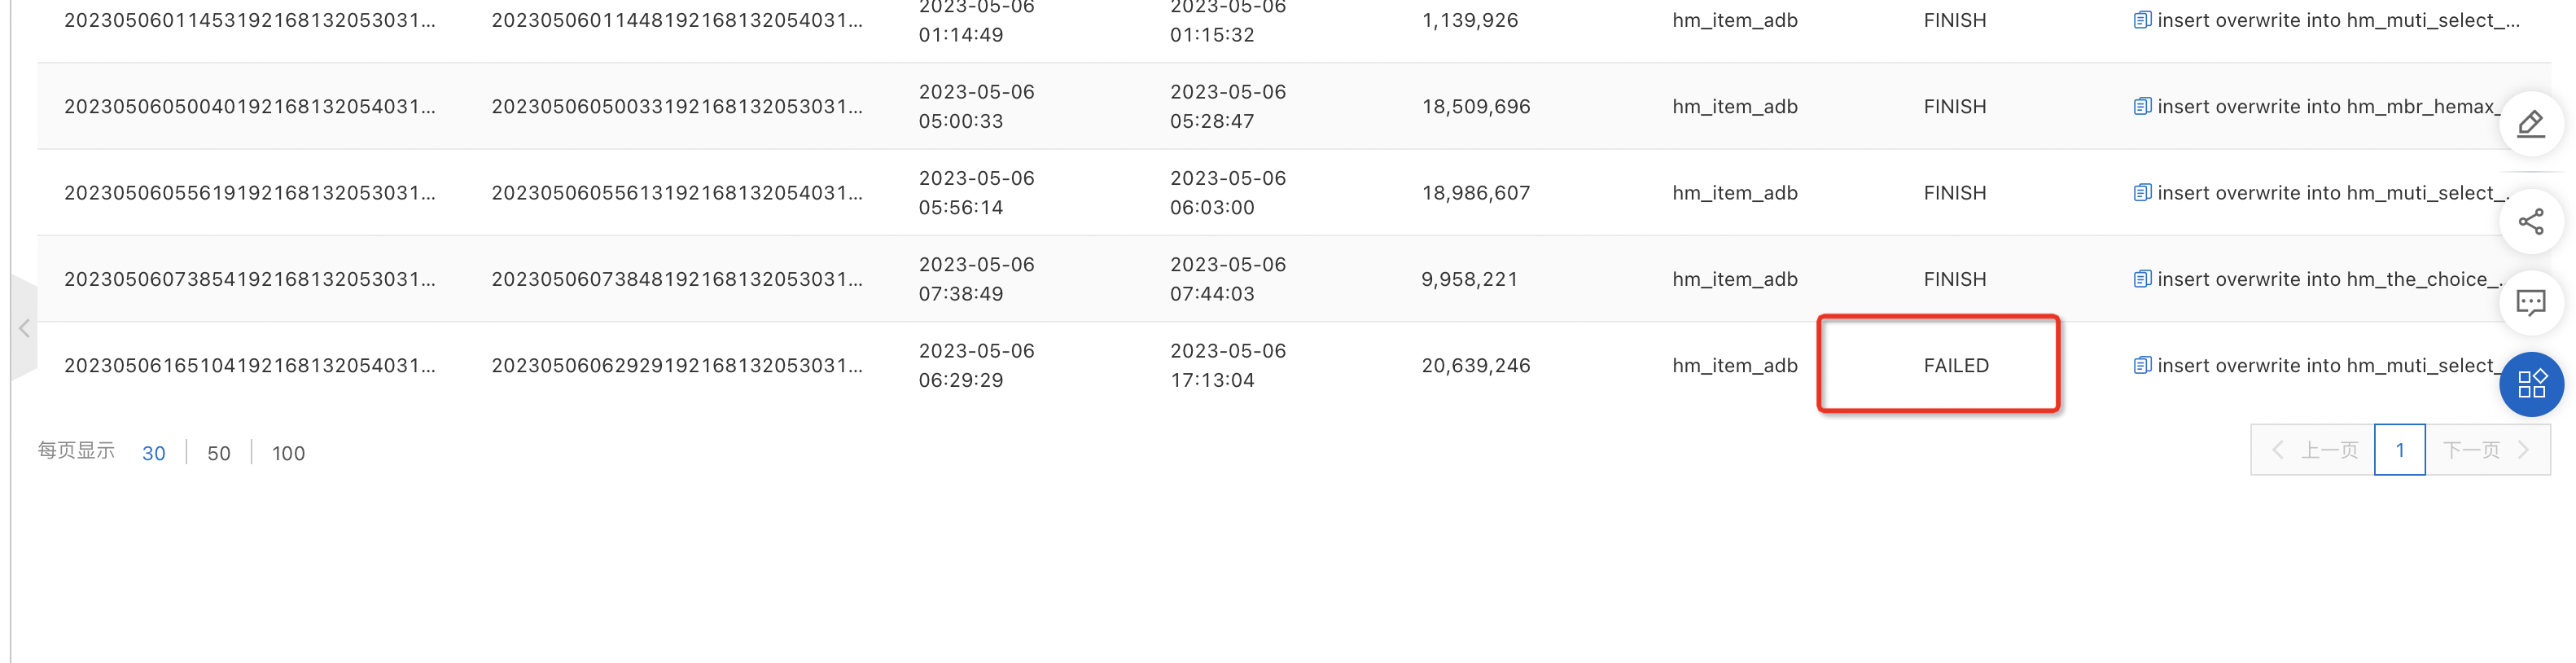Image resolution: width=2576 pixels, height=663 pixels.
Task: Expand the collapsed left side panel arrow
Action: point(24,328)
